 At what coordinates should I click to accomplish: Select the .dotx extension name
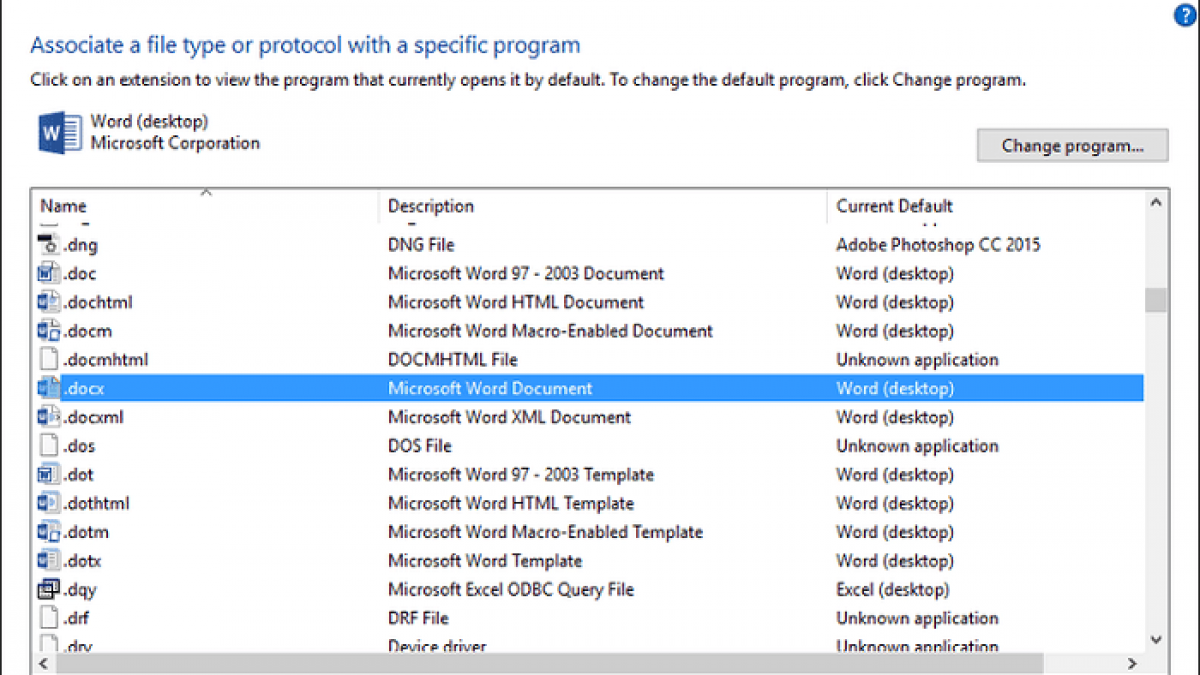[83, 561]
